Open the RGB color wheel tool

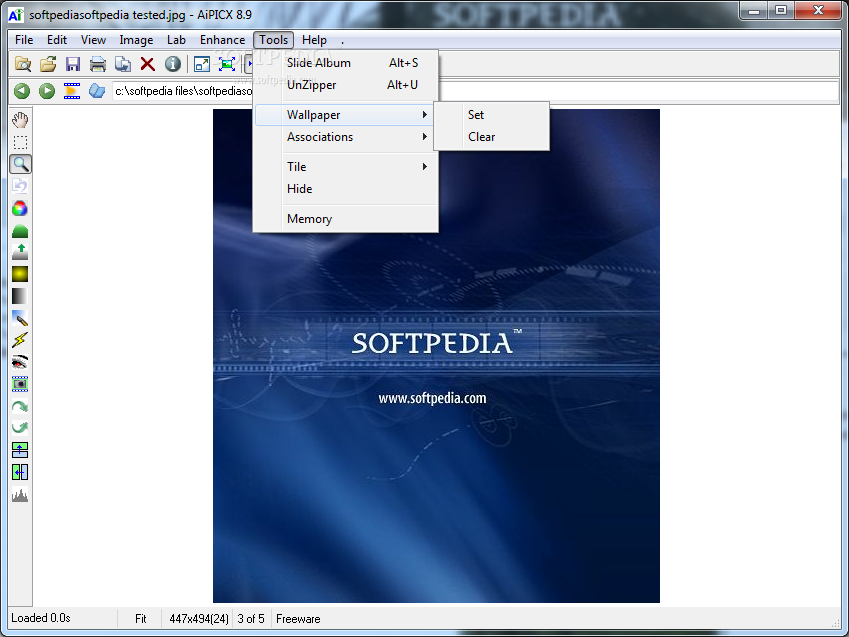(x=20, y=209)
